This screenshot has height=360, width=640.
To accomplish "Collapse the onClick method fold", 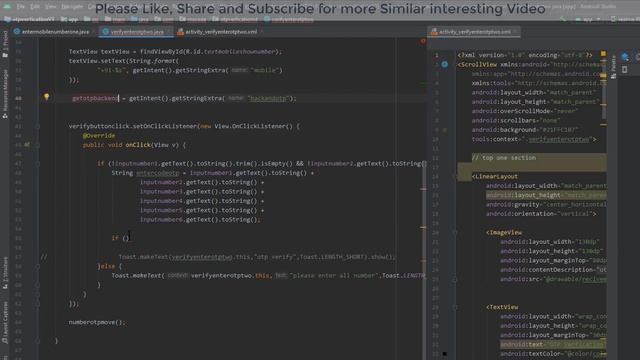I will point(38,145).
